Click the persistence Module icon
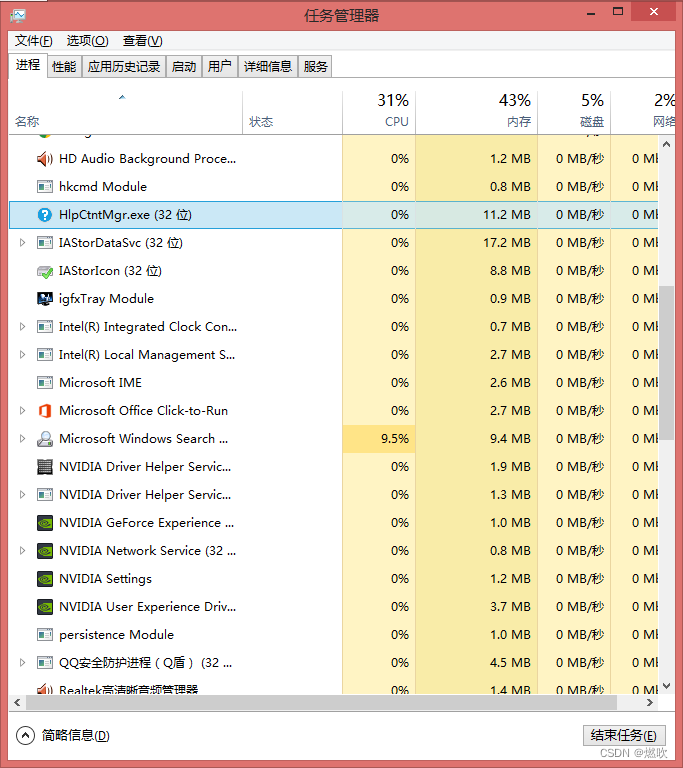This screenshot has height=768, width=683. click(x=45, y=635)
